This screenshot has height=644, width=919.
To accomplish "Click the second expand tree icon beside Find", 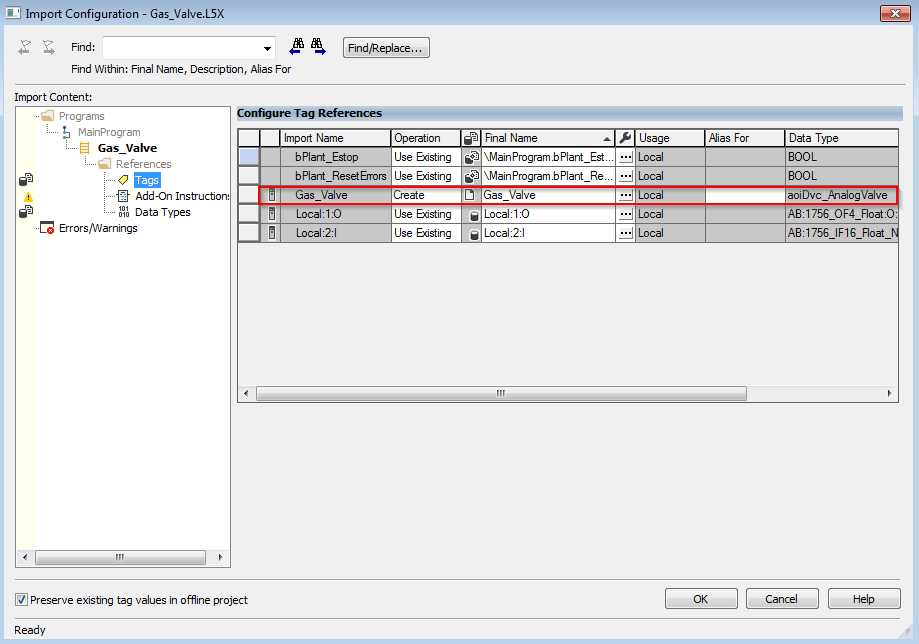I will tap(49, 47).
